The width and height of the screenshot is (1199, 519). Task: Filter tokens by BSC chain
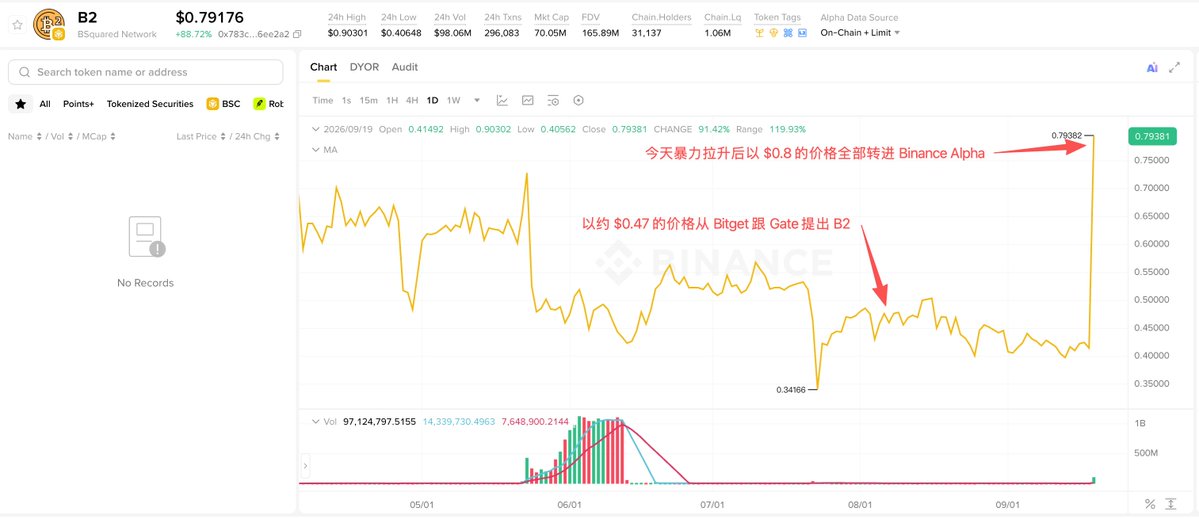point(223,104)
